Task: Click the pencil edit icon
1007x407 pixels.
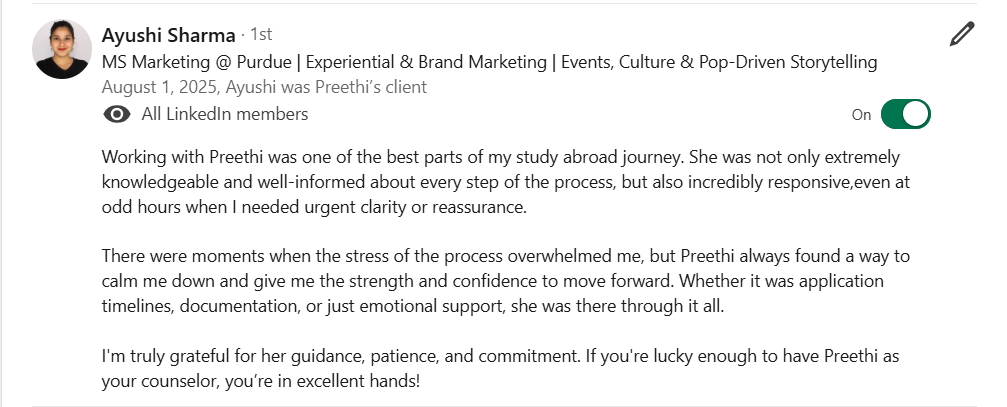Action: 961,35
